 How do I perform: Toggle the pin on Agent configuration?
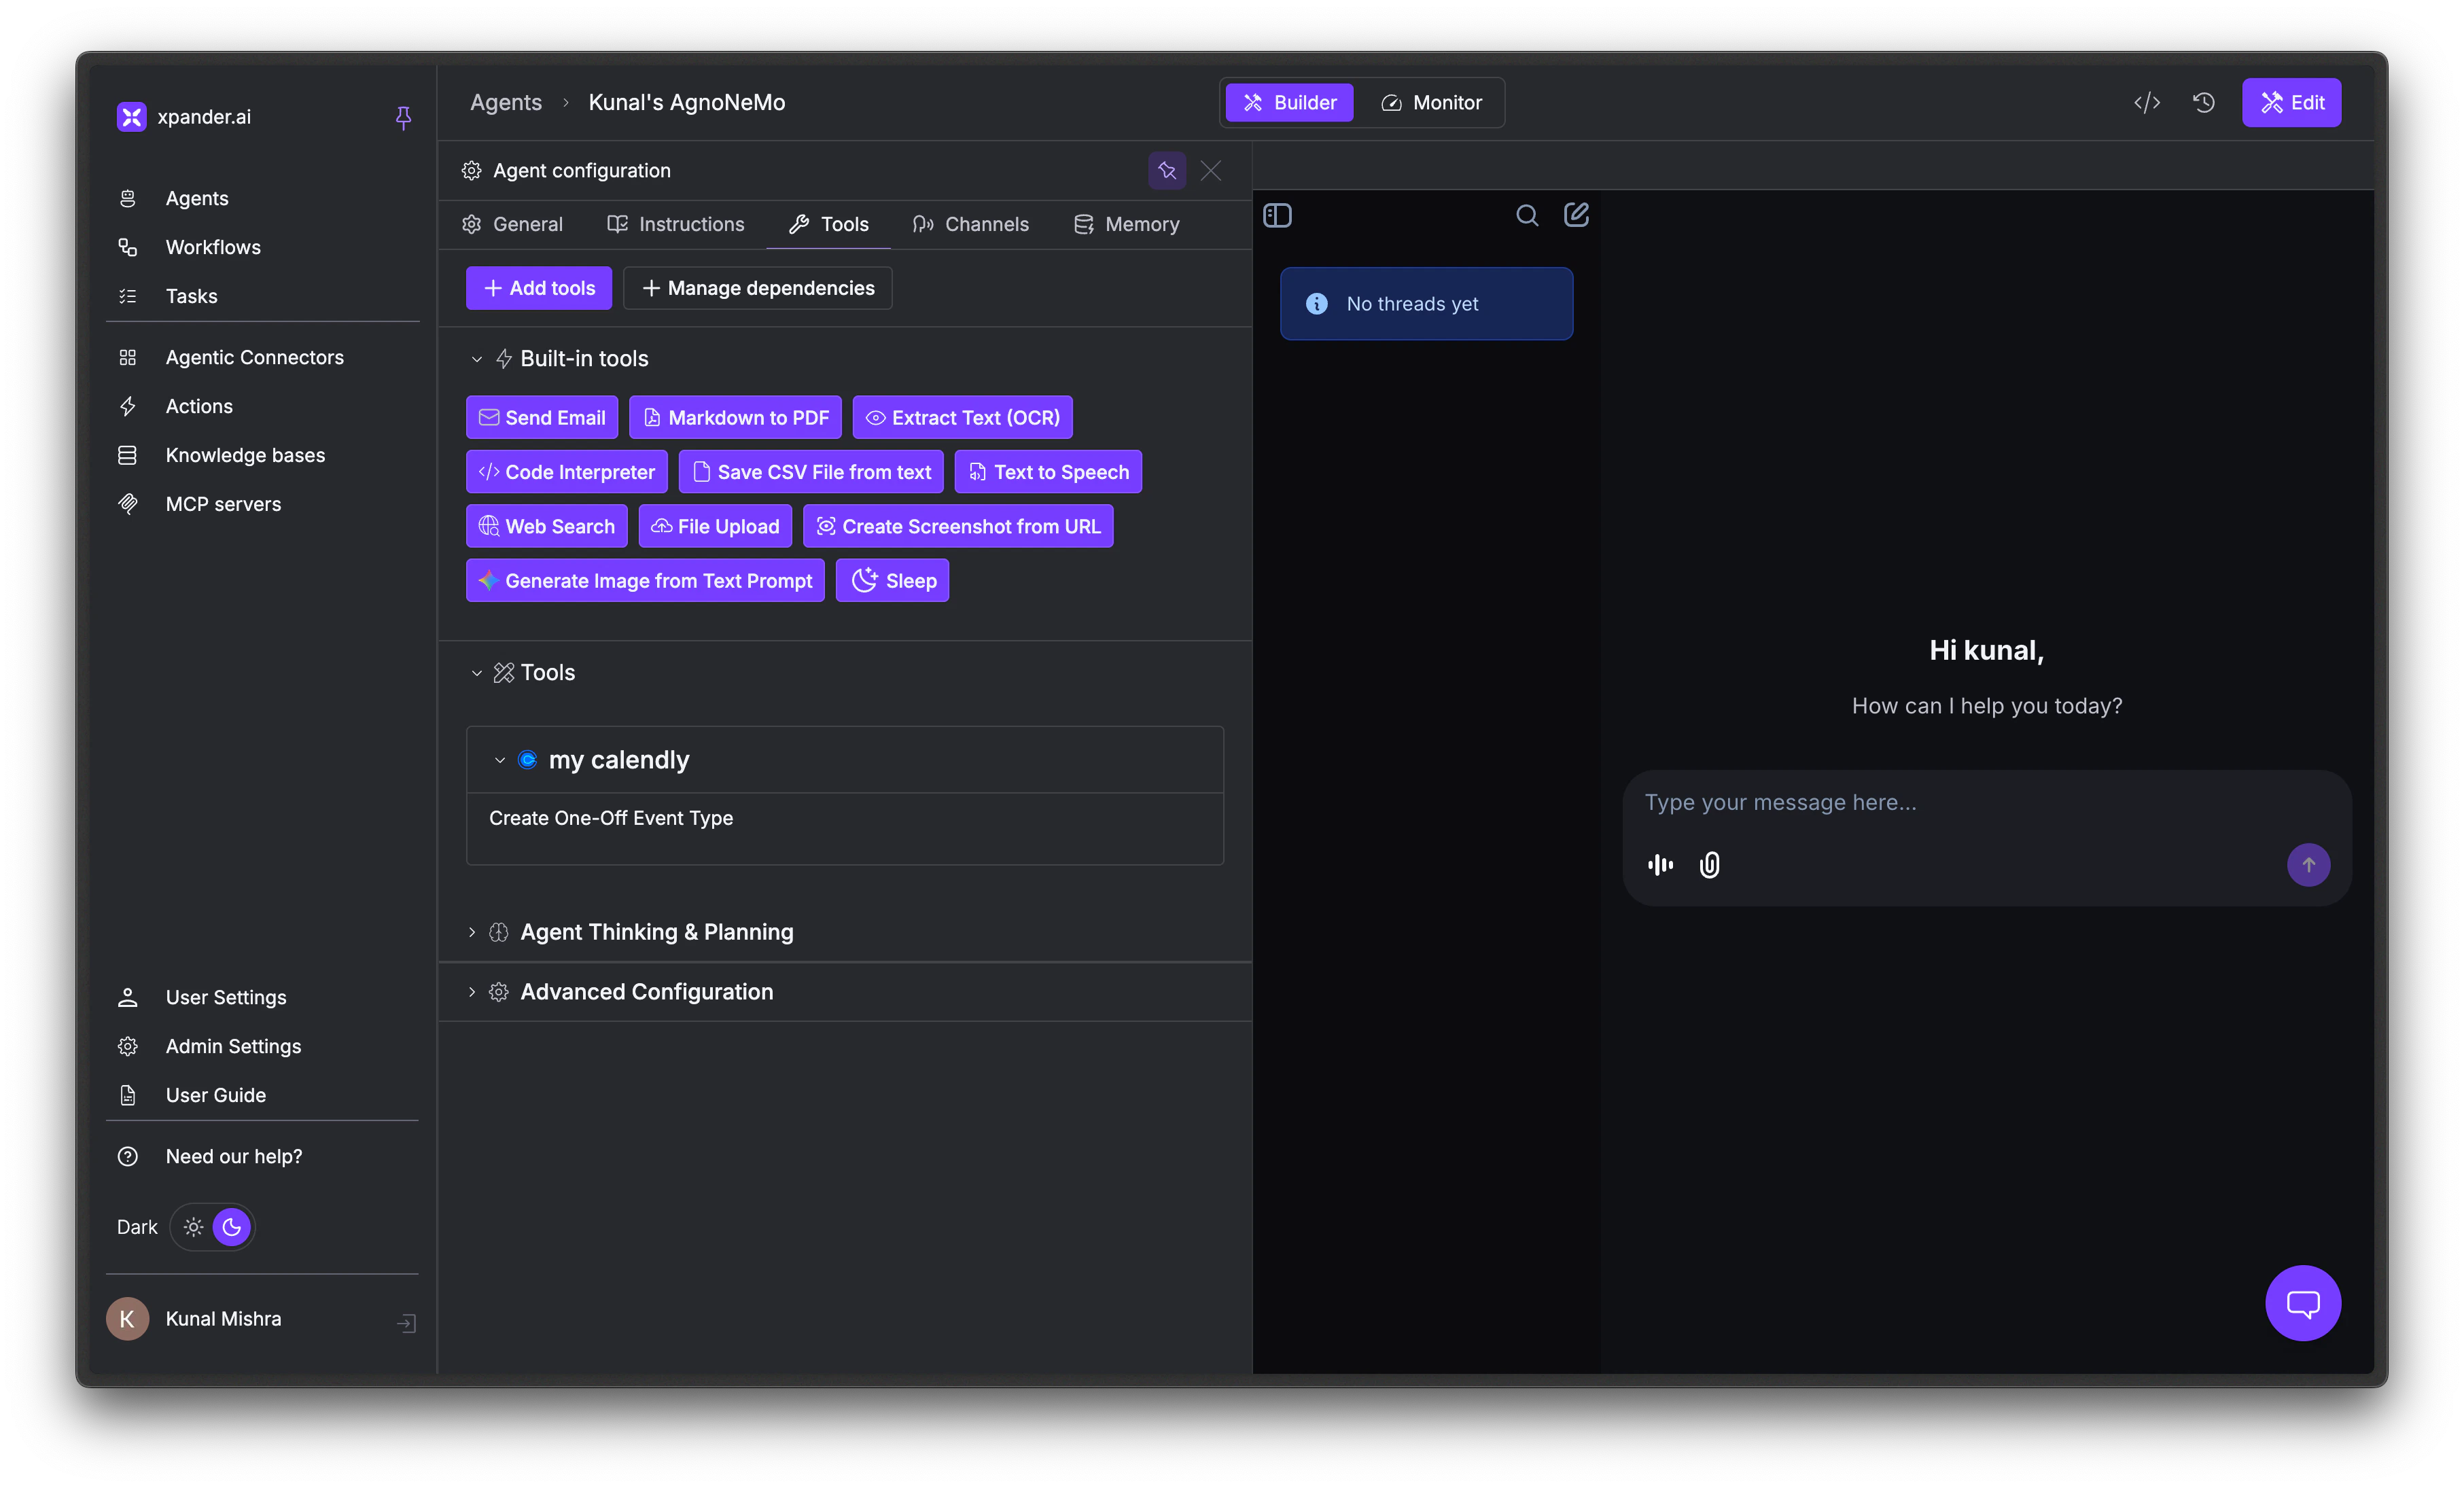1166,170
